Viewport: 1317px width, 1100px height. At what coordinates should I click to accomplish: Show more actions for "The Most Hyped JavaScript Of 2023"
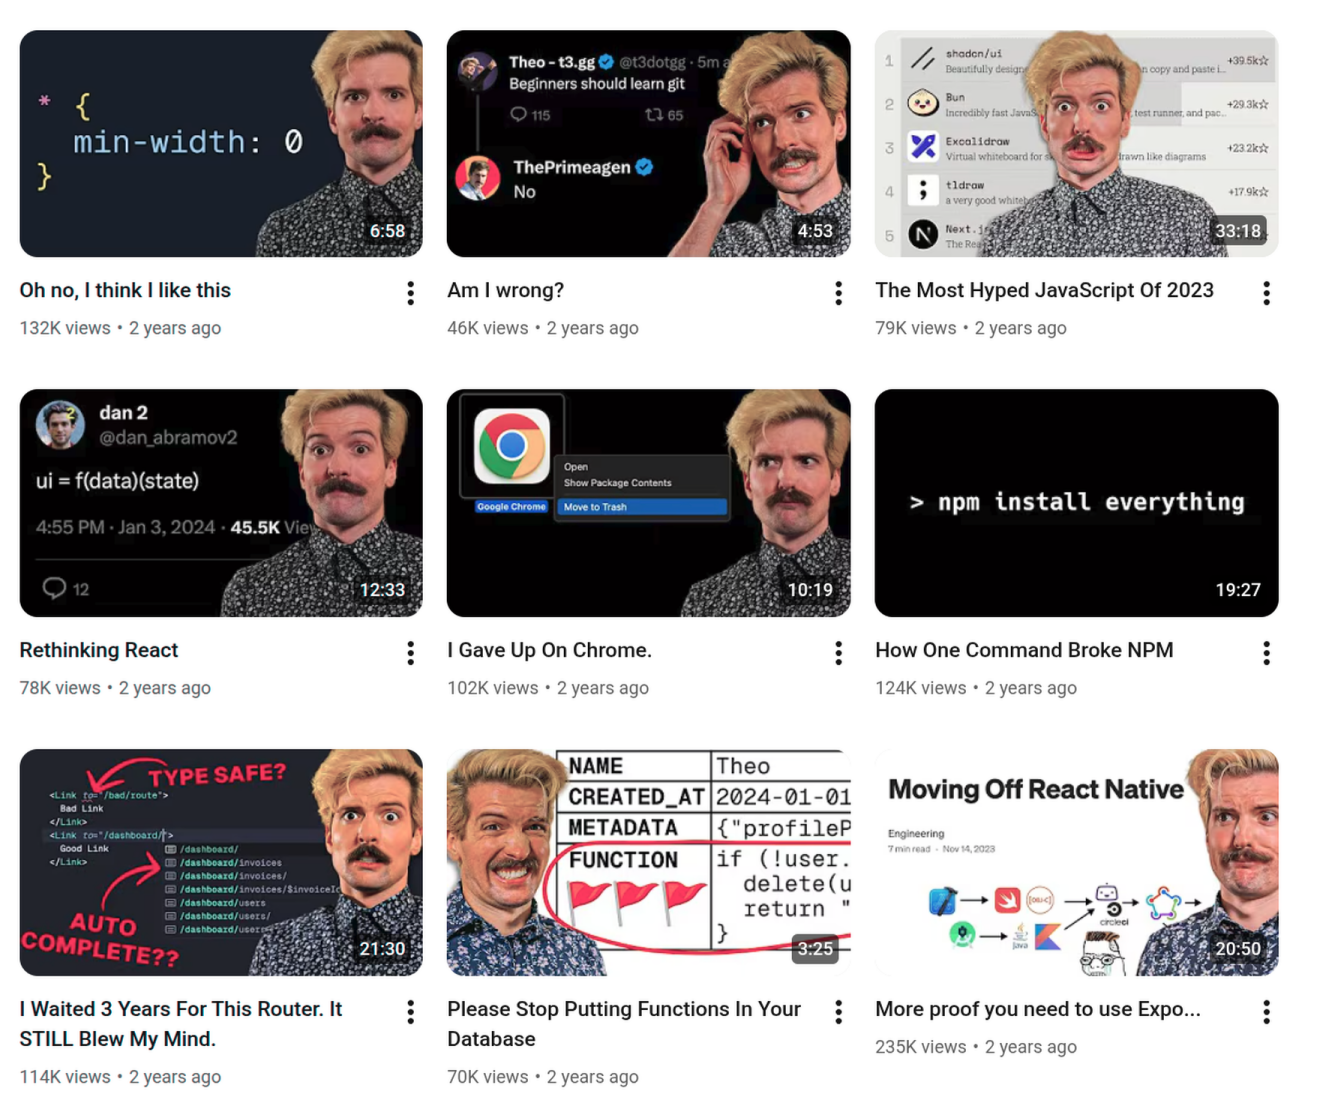(1266, 293)
